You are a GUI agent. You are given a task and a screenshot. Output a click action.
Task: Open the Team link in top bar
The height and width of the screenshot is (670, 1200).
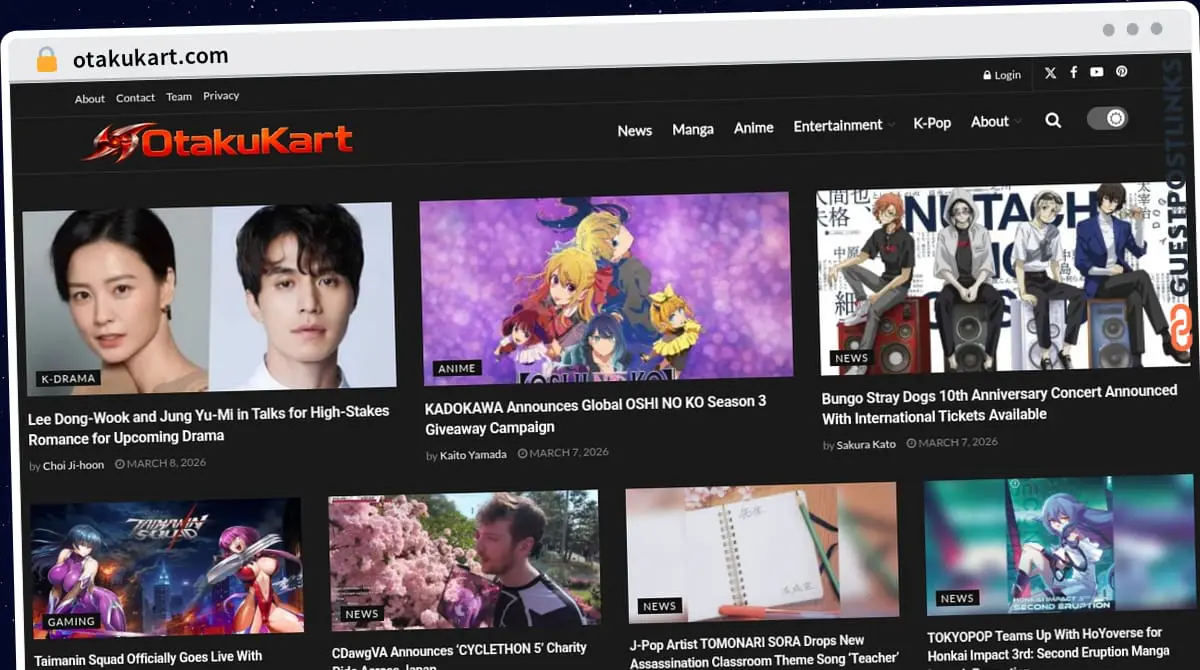click(179, 97)
